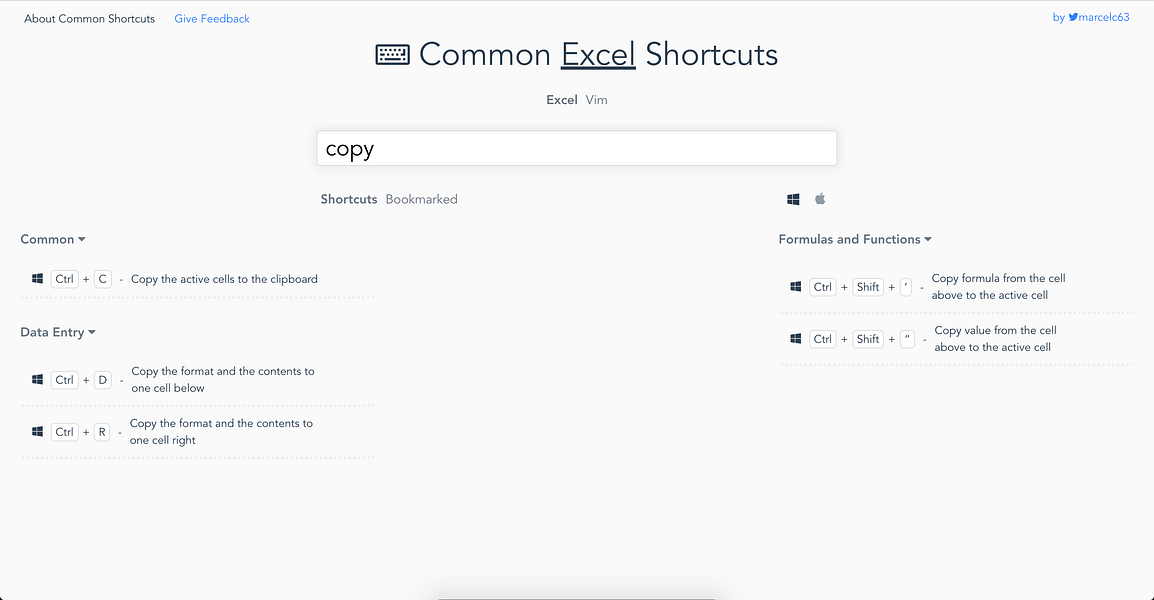This screenshot has width=1154, height=600.
Task: Open the Bookmarked shortcuts view
Action: [421, 199]
